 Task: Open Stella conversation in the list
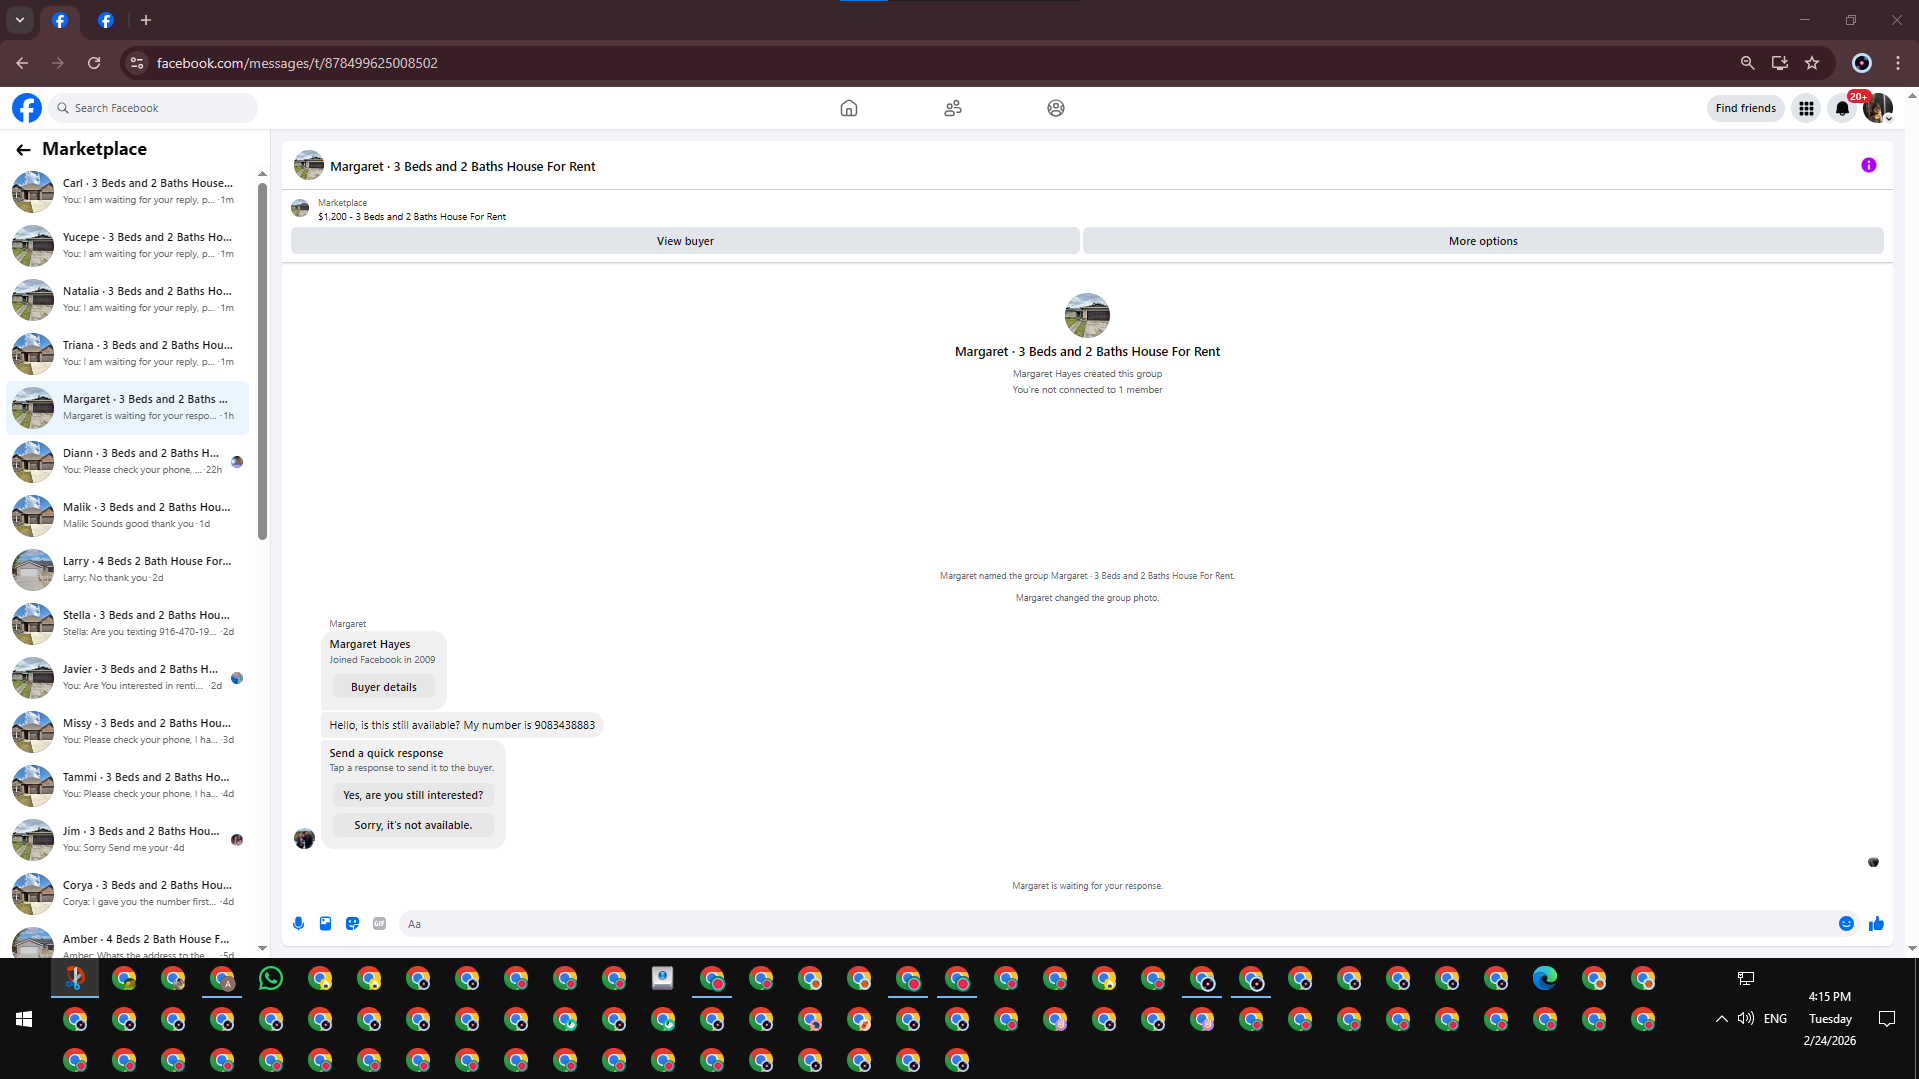pyautogui.click(x=127, y=623)
